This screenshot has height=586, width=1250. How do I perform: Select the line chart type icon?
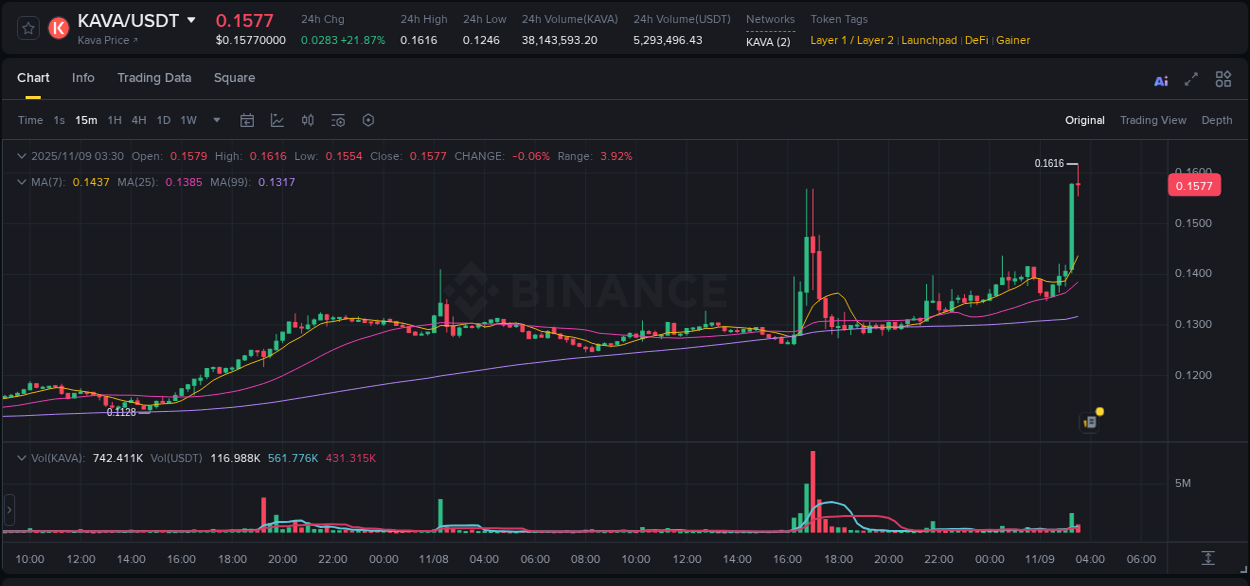pyautogui.click(x=277, y=120)
